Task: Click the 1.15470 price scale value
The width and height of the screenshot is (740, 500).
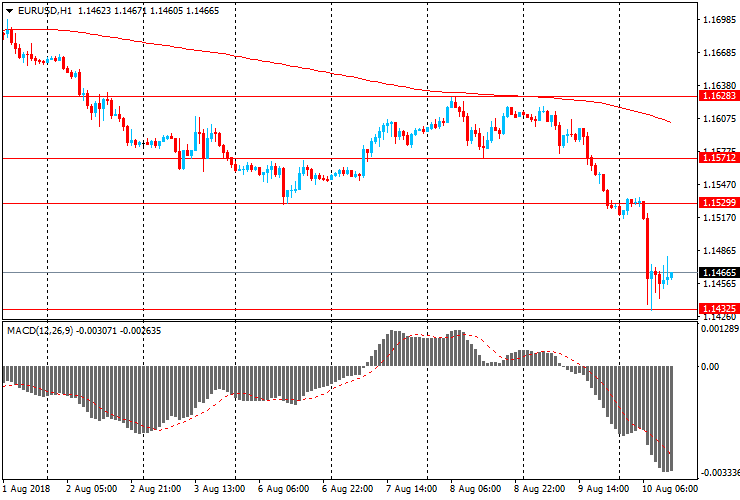Action: (x=719, y=185)
